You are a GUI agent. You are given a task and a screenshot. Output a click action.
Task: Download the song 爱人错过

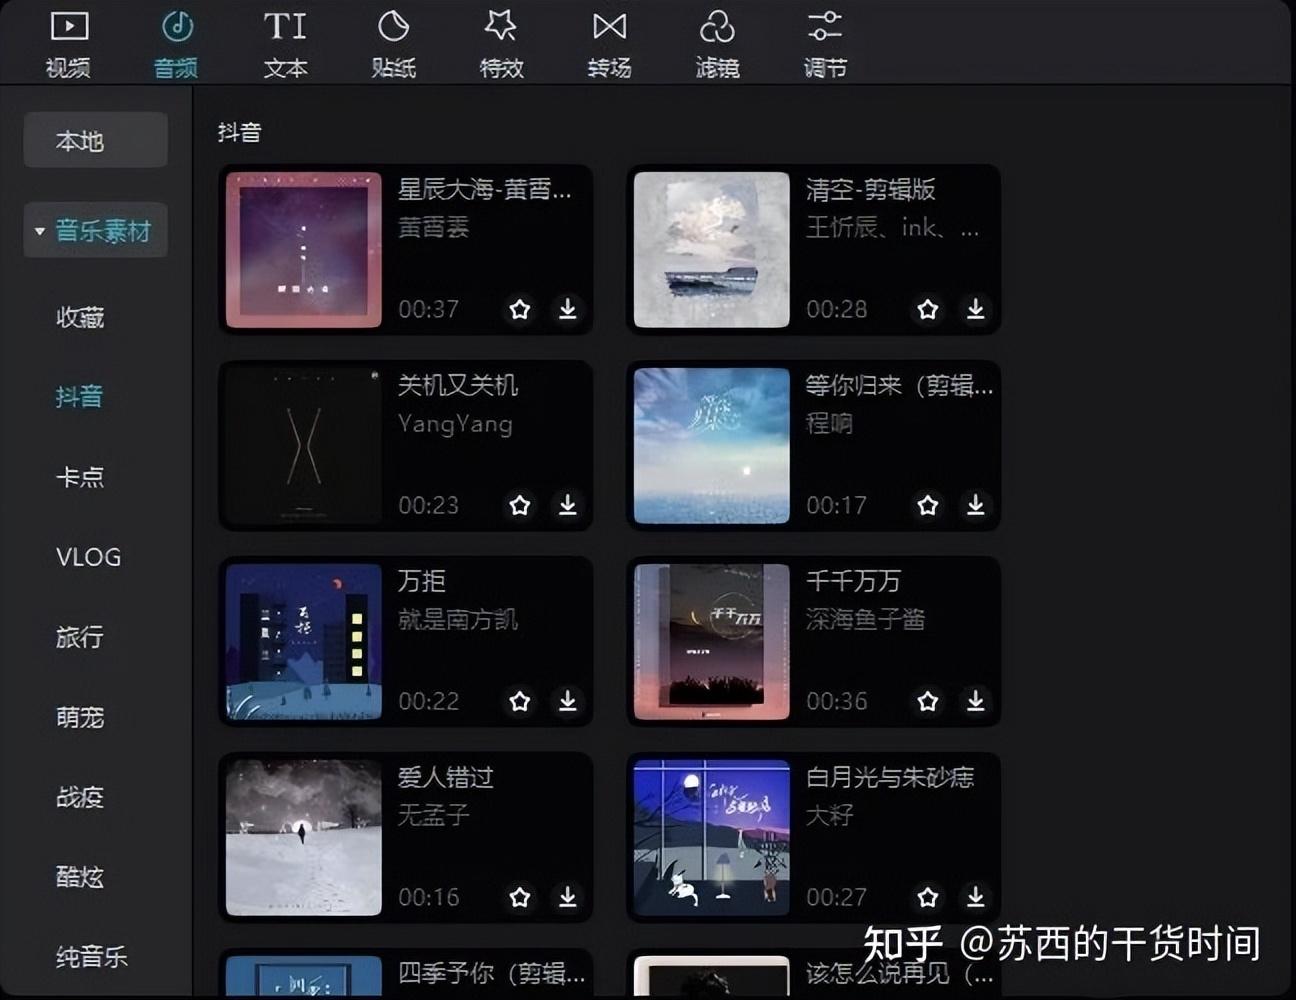tap(568, 897)
